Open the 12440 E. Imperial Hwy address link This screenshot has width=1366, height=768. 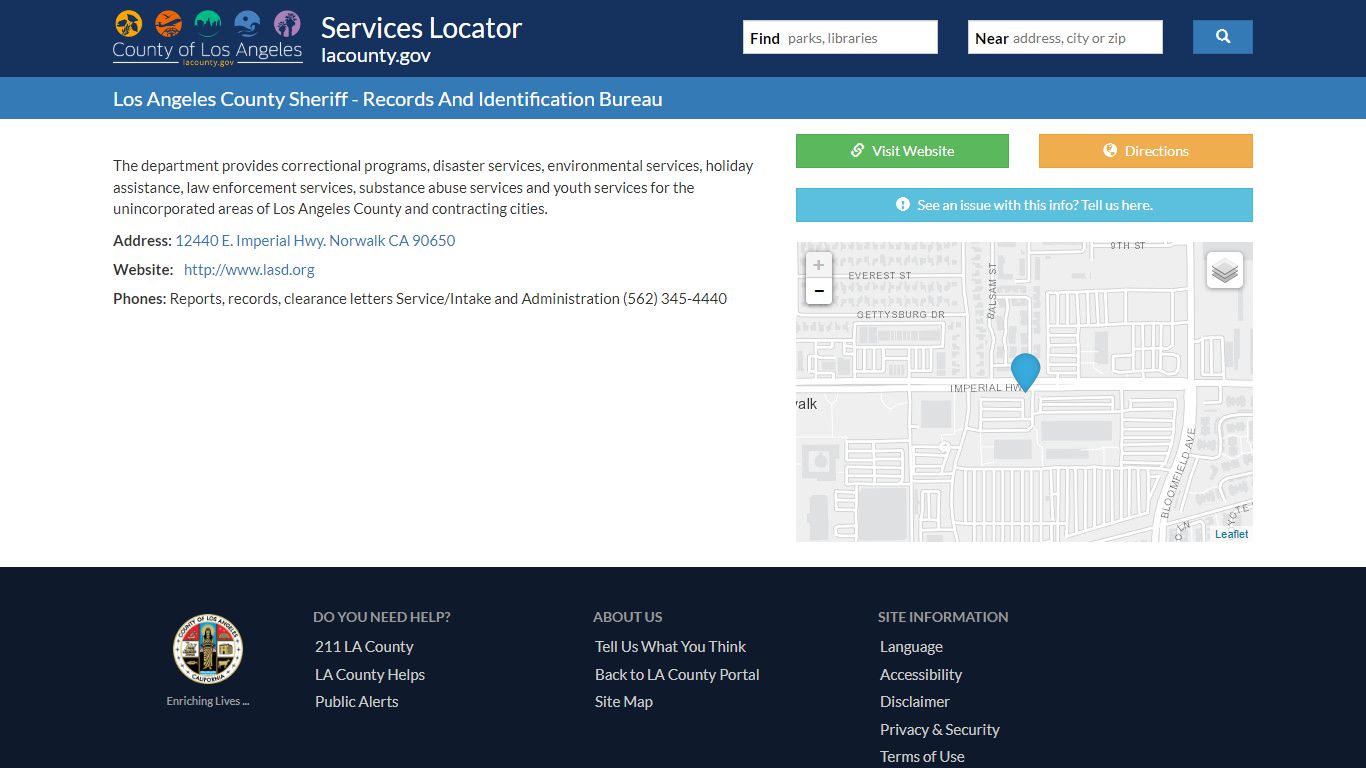point(315,241)
